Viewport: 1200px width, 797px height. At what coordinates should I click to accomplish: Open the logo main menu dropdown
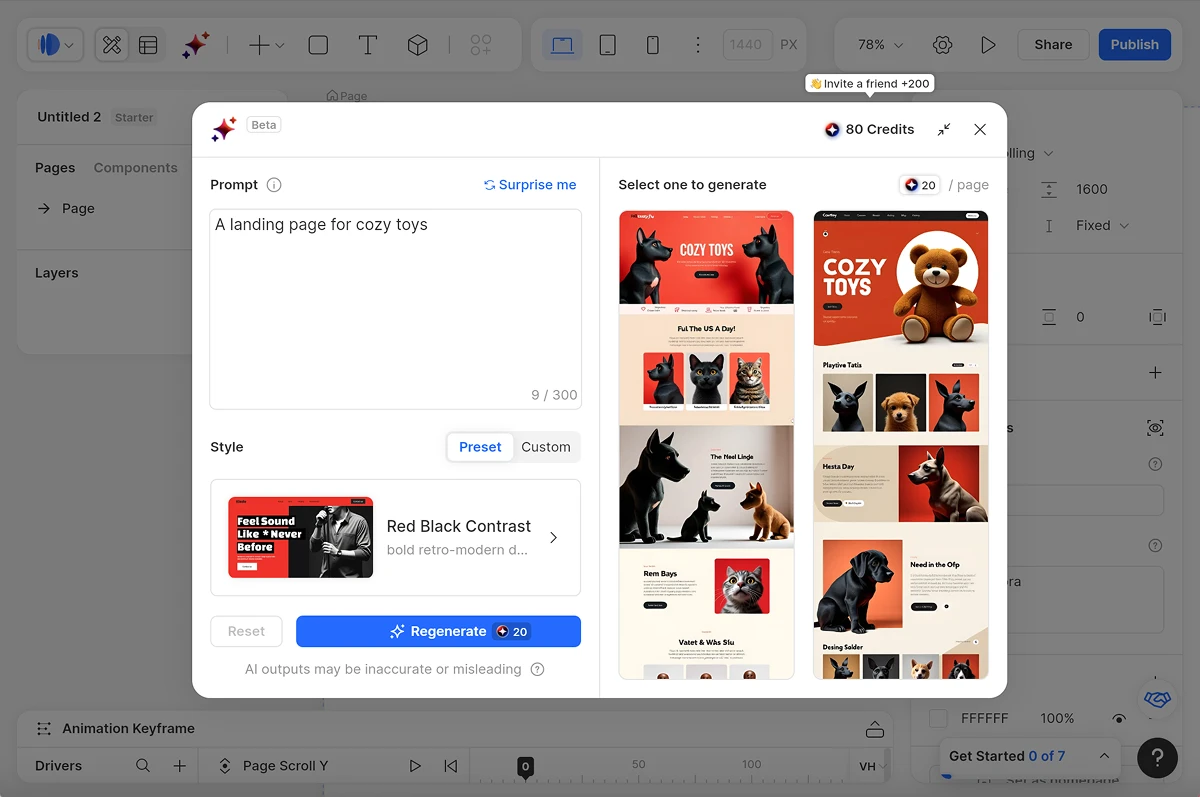(56, 45)
